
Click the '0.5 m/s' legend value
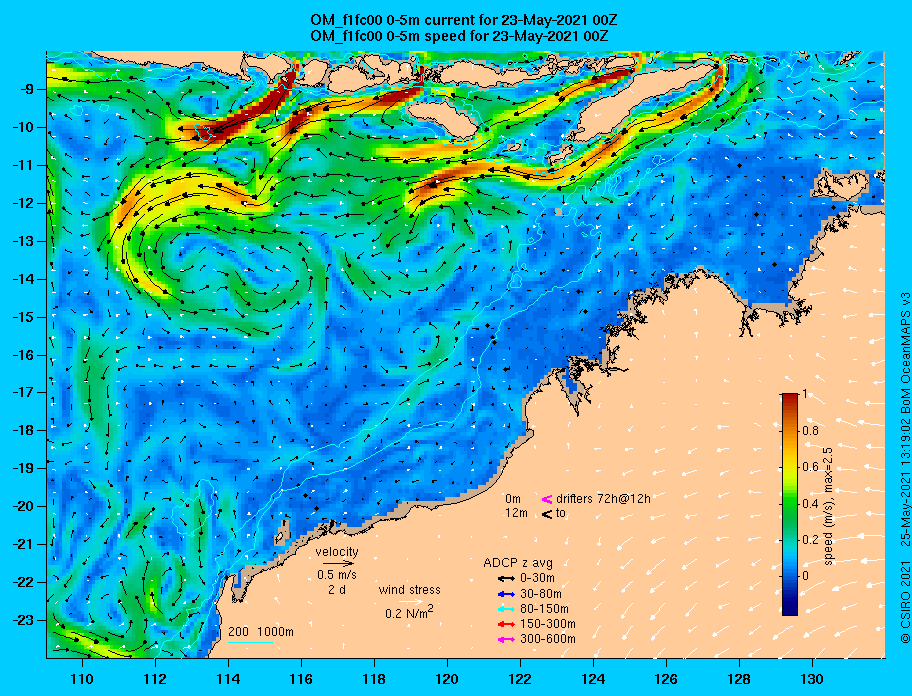tap(337, 574)
